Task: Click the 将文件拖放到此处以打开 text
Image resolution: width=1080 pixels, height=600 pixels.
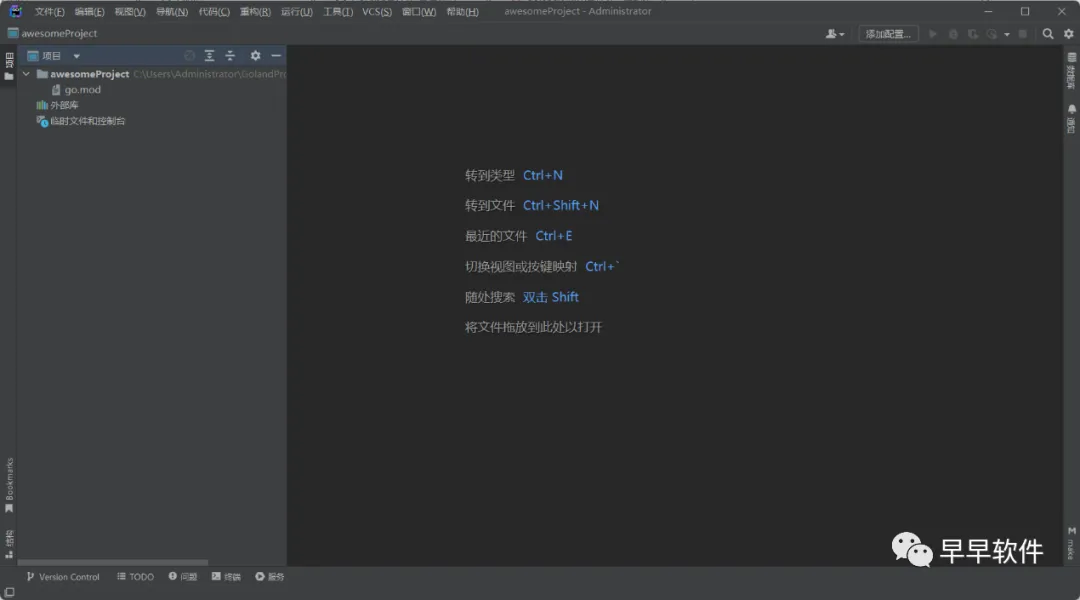Action: pos(533,327)
